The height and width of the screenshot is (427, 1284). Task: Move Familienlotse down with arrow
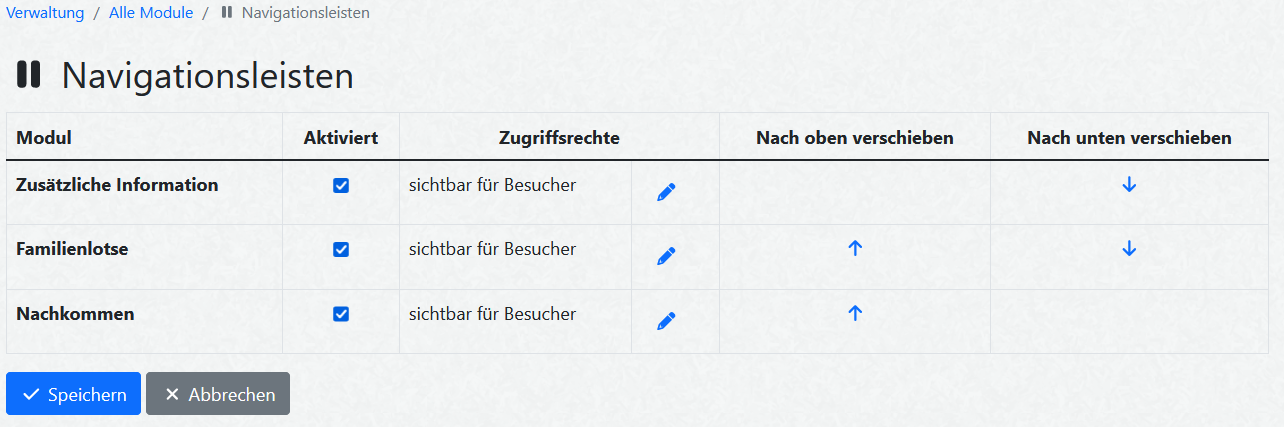(x=1129, y=249)
